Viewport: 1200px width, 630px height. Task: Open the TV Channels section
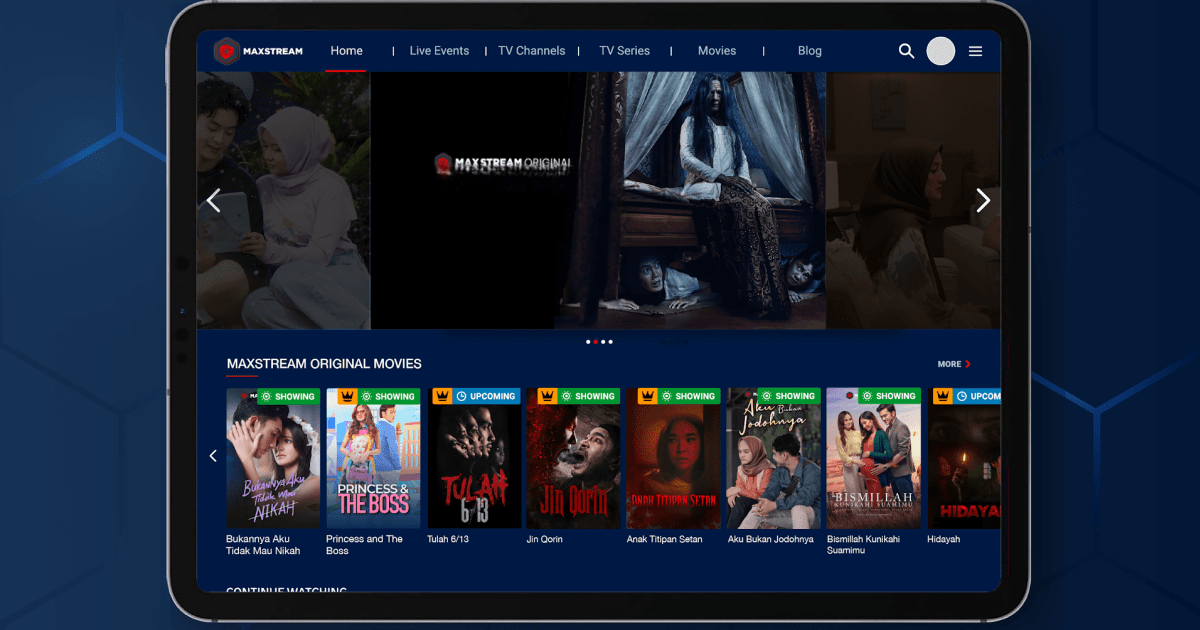click(531, 50)
